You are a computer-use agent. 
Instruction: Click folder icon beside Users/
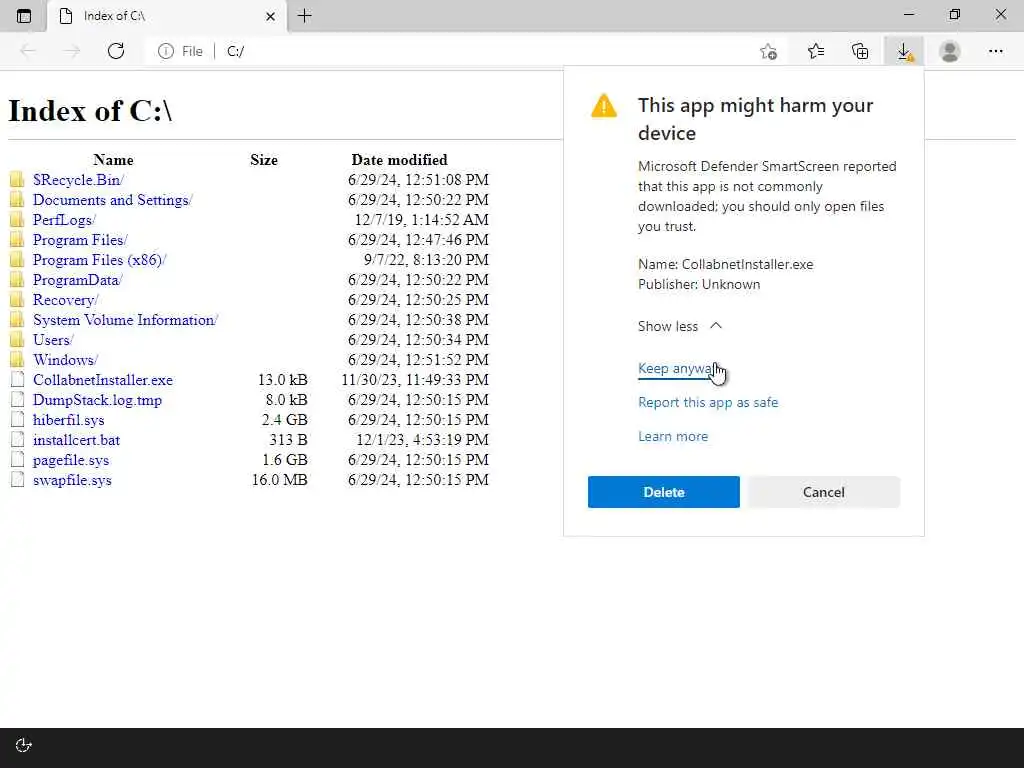click(x=17, y=340)
